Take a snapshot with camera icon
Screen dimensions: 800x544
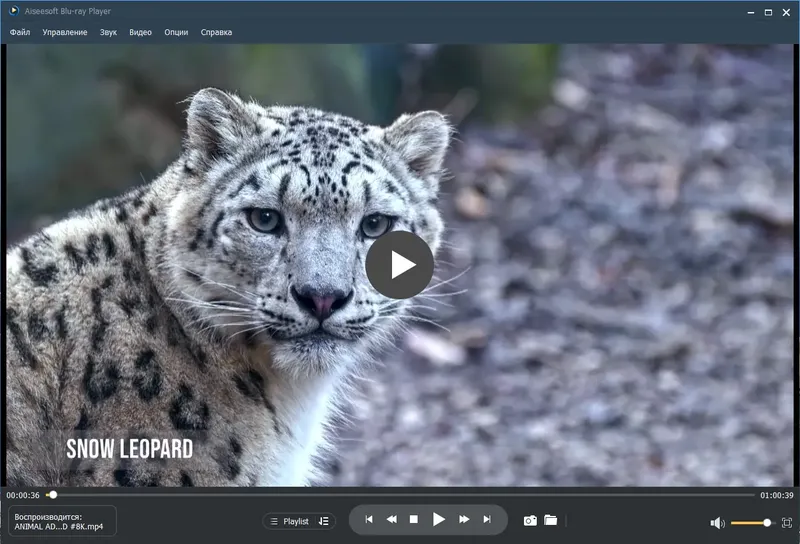pyautogui.click(x=530, y=521)
